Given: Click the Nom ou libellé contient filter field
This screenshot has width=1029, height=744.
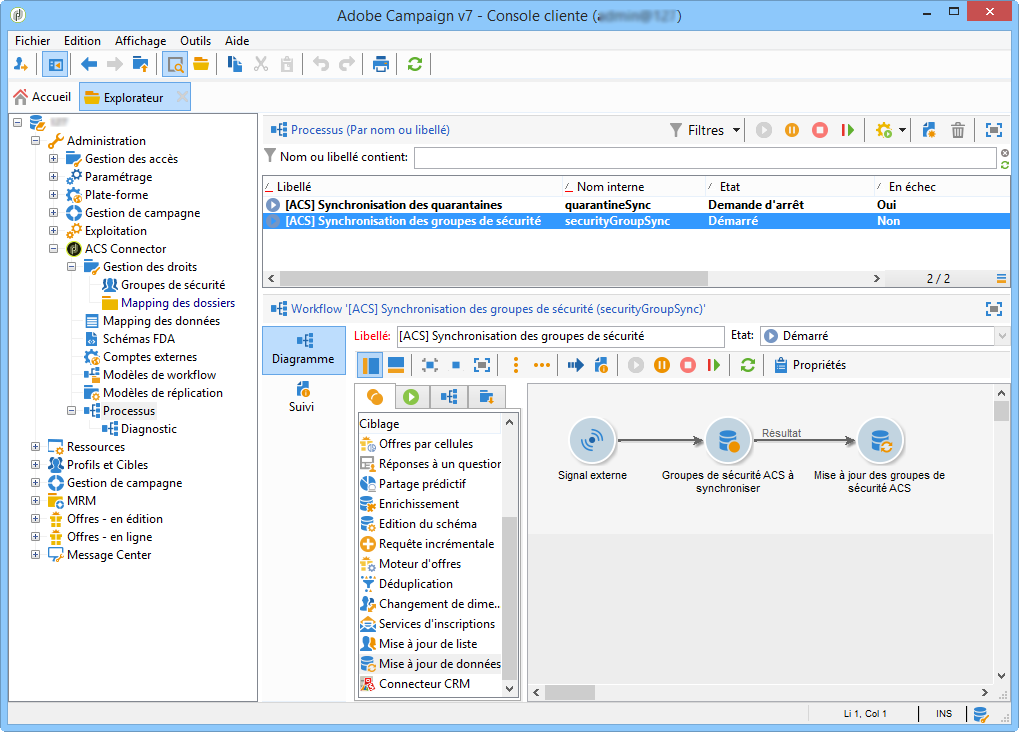Looking at the screenshot, I should [x=705, y=157].
